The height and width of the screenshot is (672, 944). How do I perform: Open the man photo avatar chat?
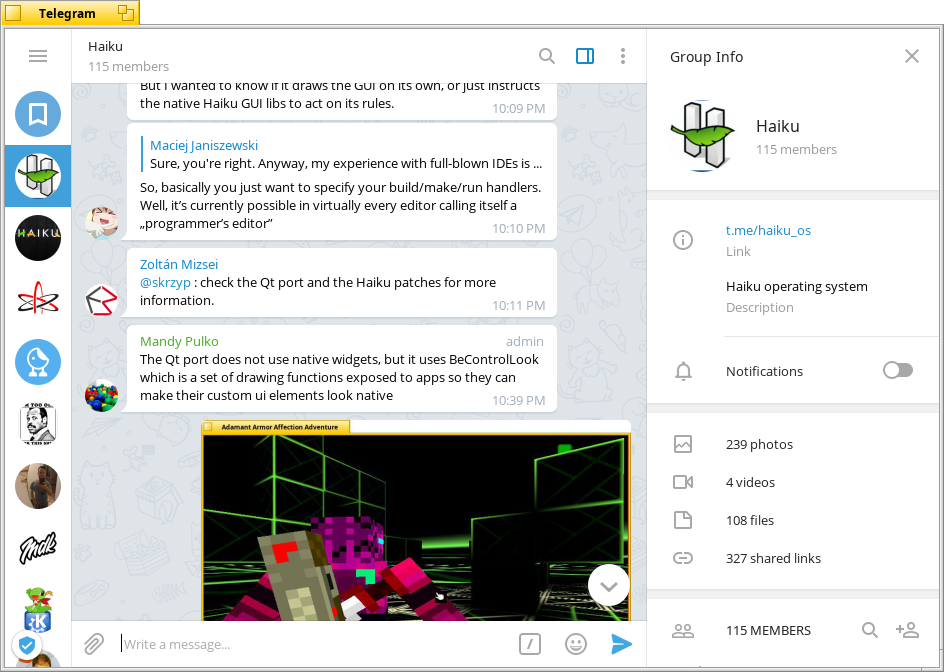(x=38, y=486)
